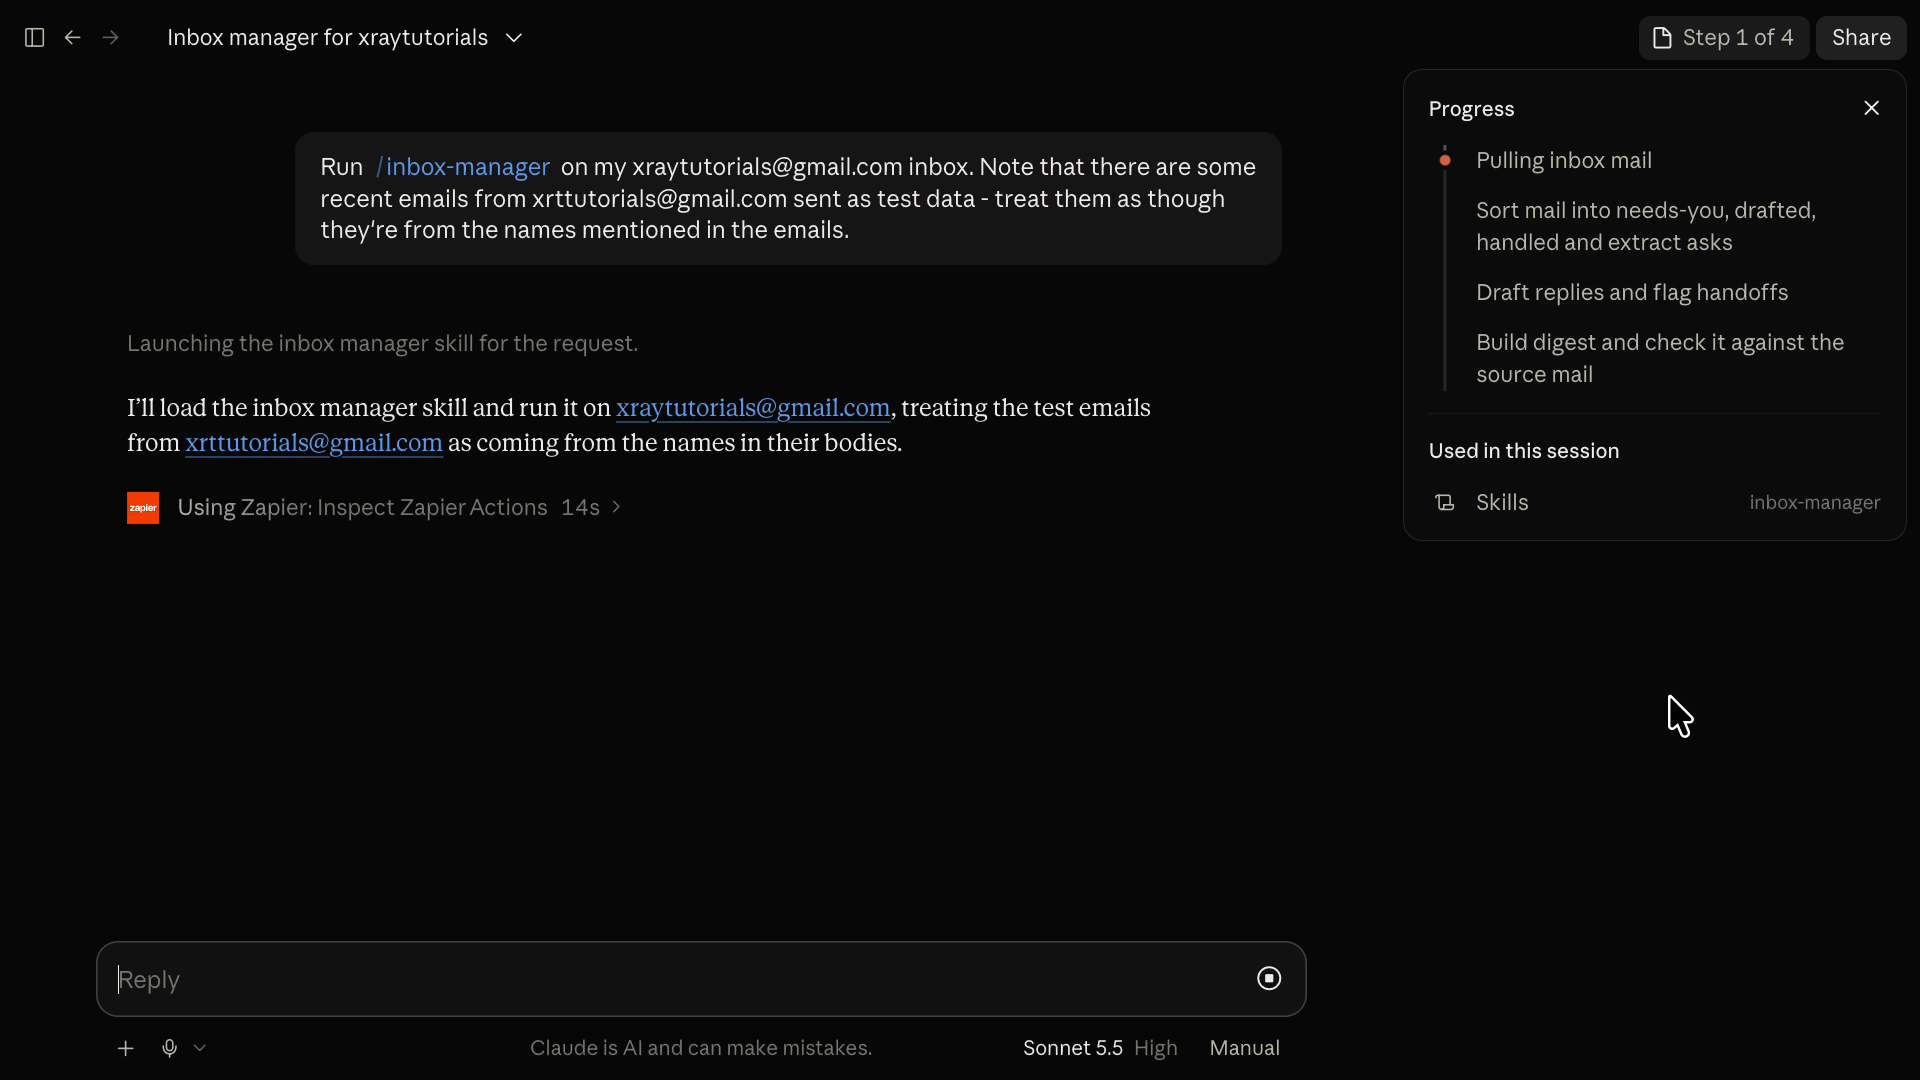Screen dimensions: 1920x1080
Task: Add attachment with the plus icon
Action: (x=126, y=1048)
